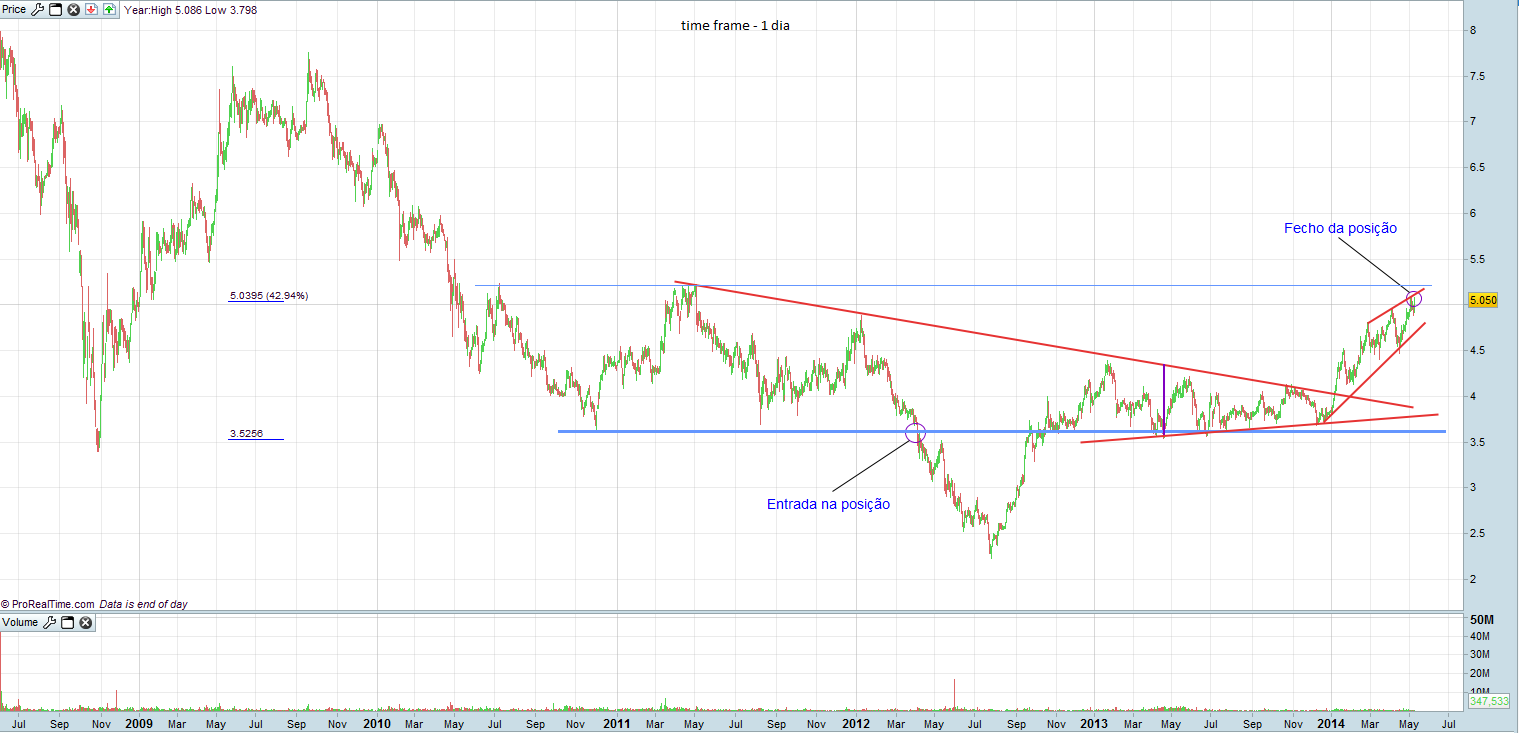The height and width of the screenshot is (733, 1519).
Task: Open the Volume indicator settings wrench
Action: pyautogui.click(x=50, y=623)
